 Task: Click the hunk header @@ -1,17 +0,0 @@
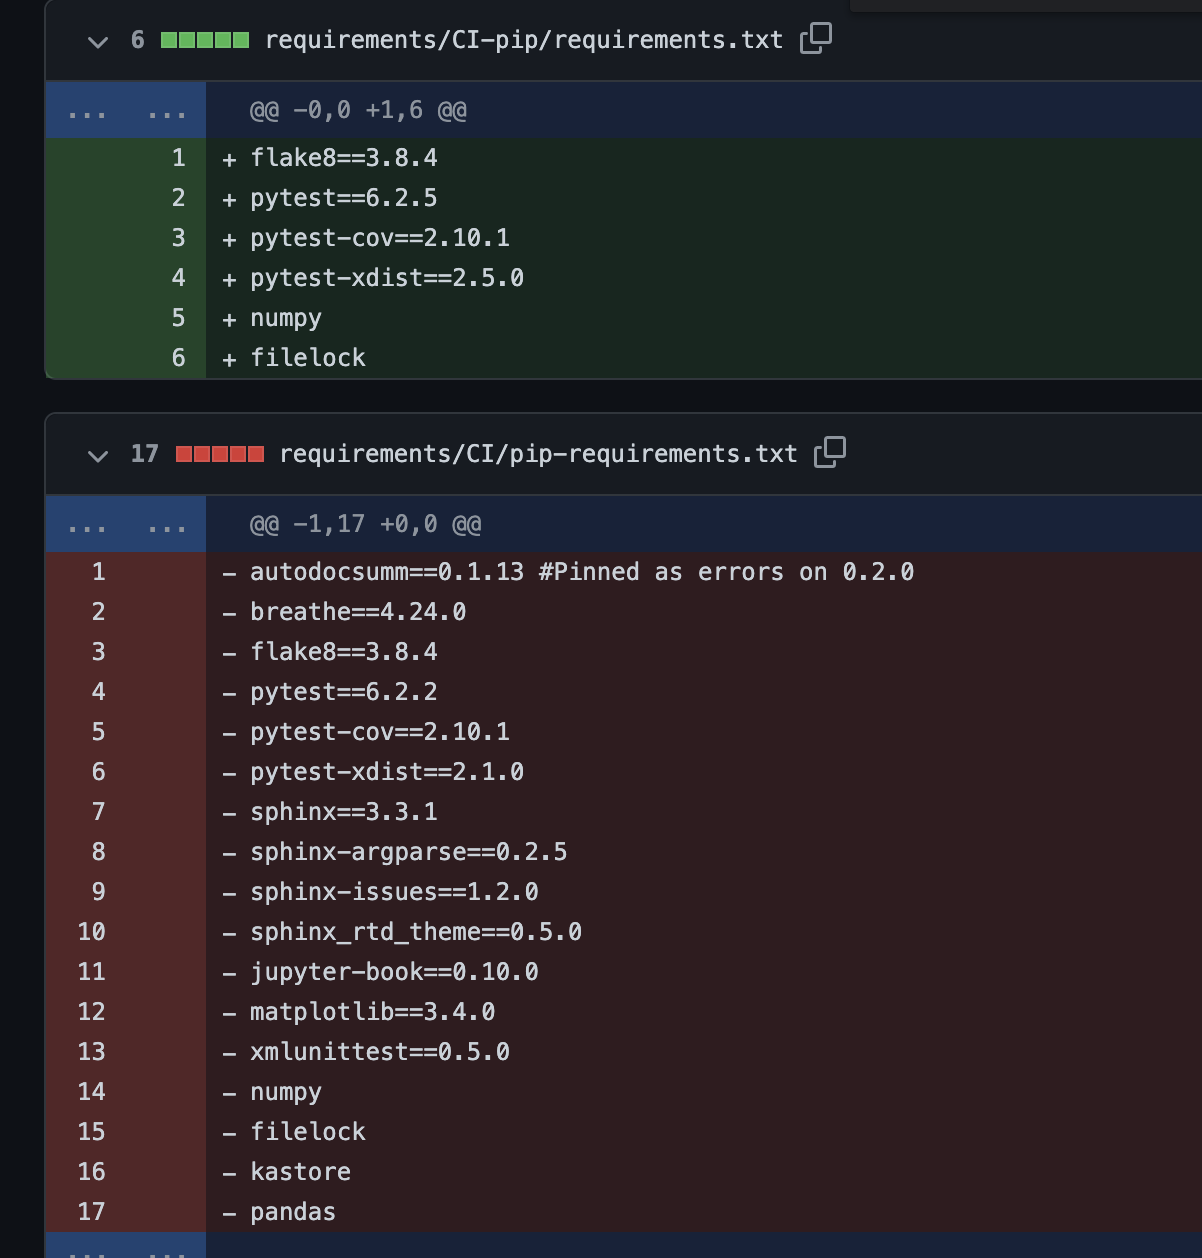[365, 523]
